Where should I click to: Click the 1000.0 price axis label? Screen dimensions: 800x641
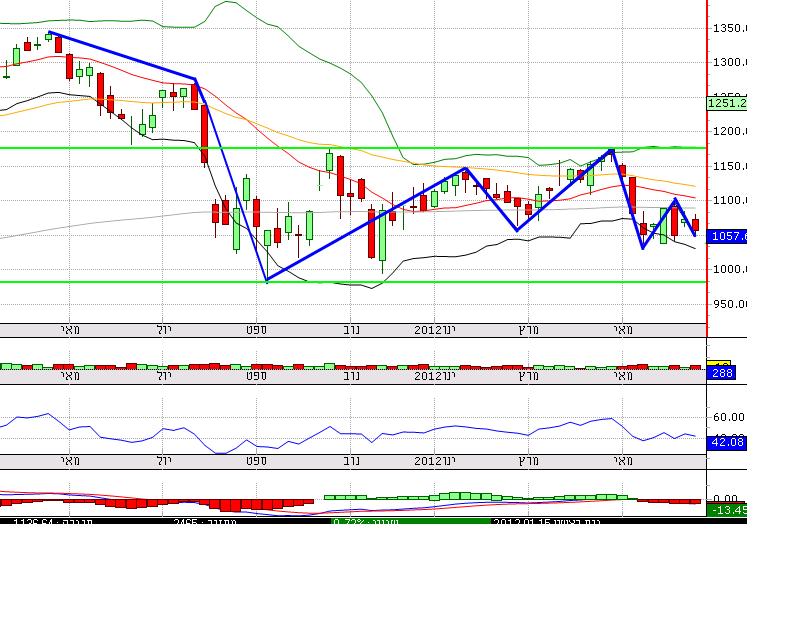point(730,270)
